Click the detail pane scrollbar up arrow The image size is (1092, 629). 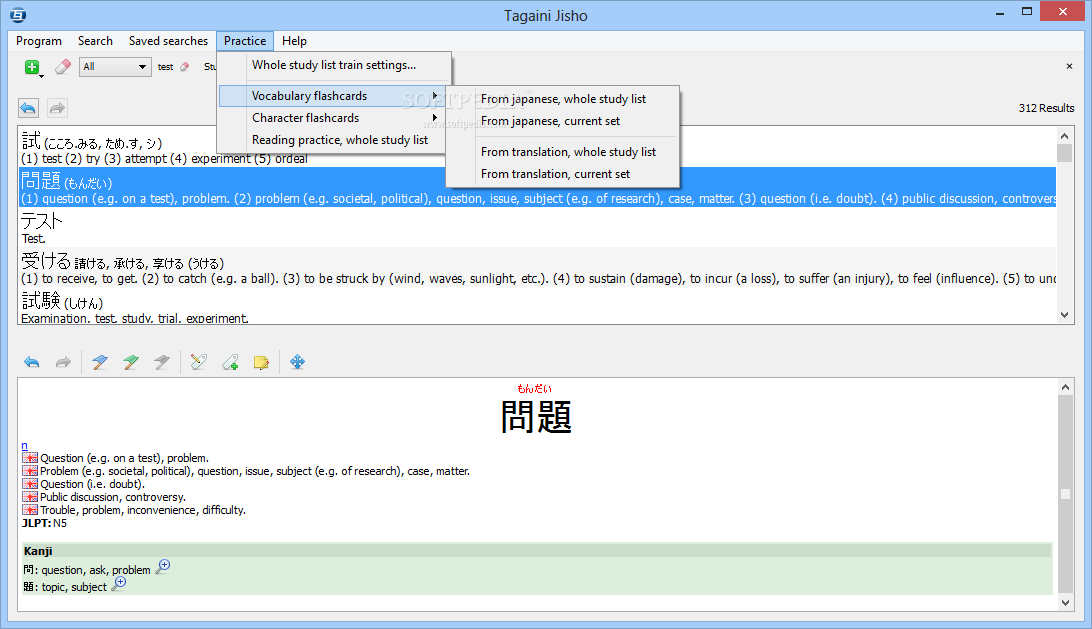[1066, 387]
